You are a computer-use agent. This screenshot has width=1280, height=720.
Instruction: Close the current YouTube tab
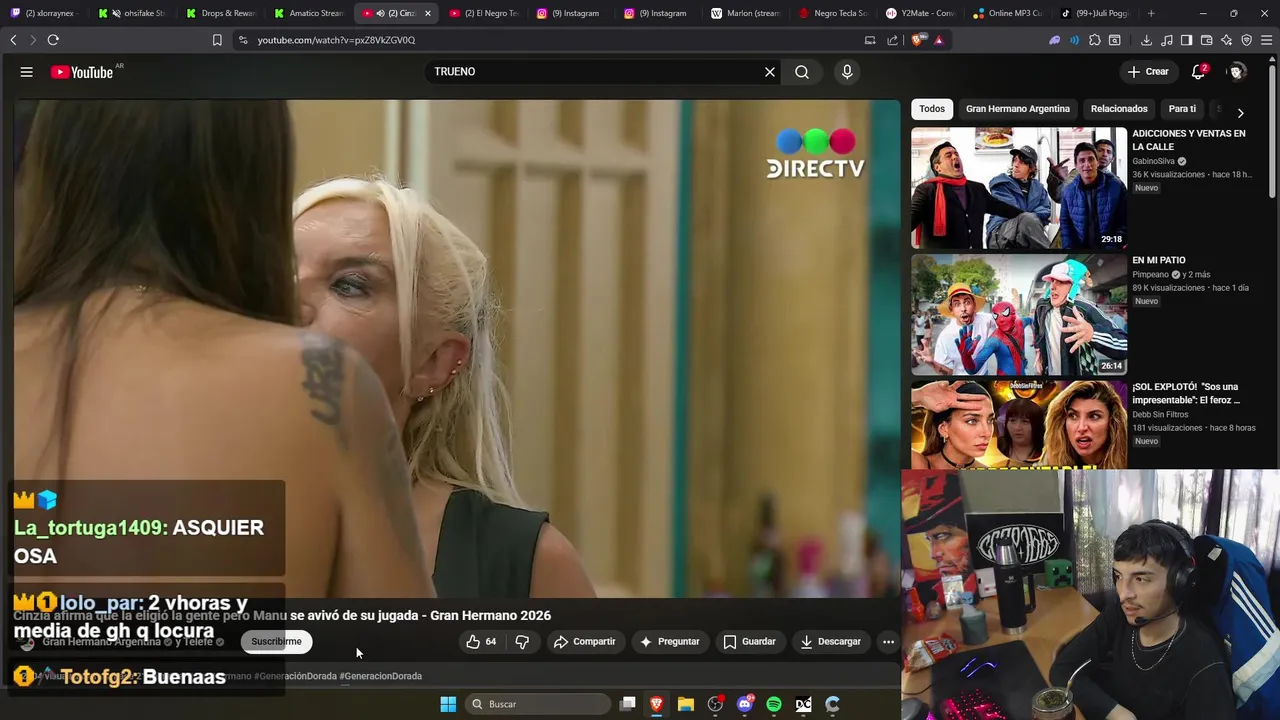point(428,13)
